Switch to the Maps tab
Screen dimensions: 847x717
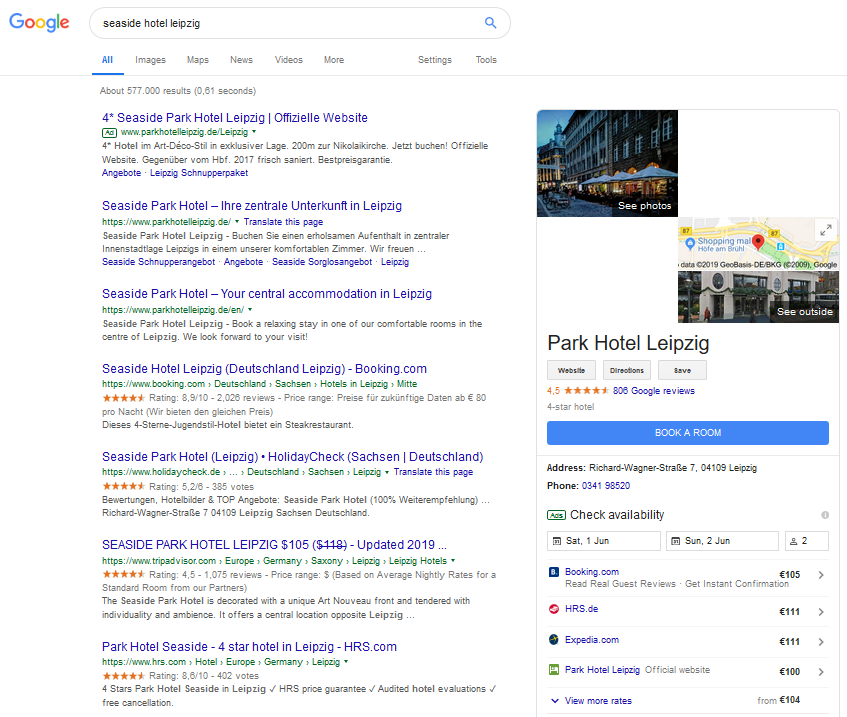[198, 60]
